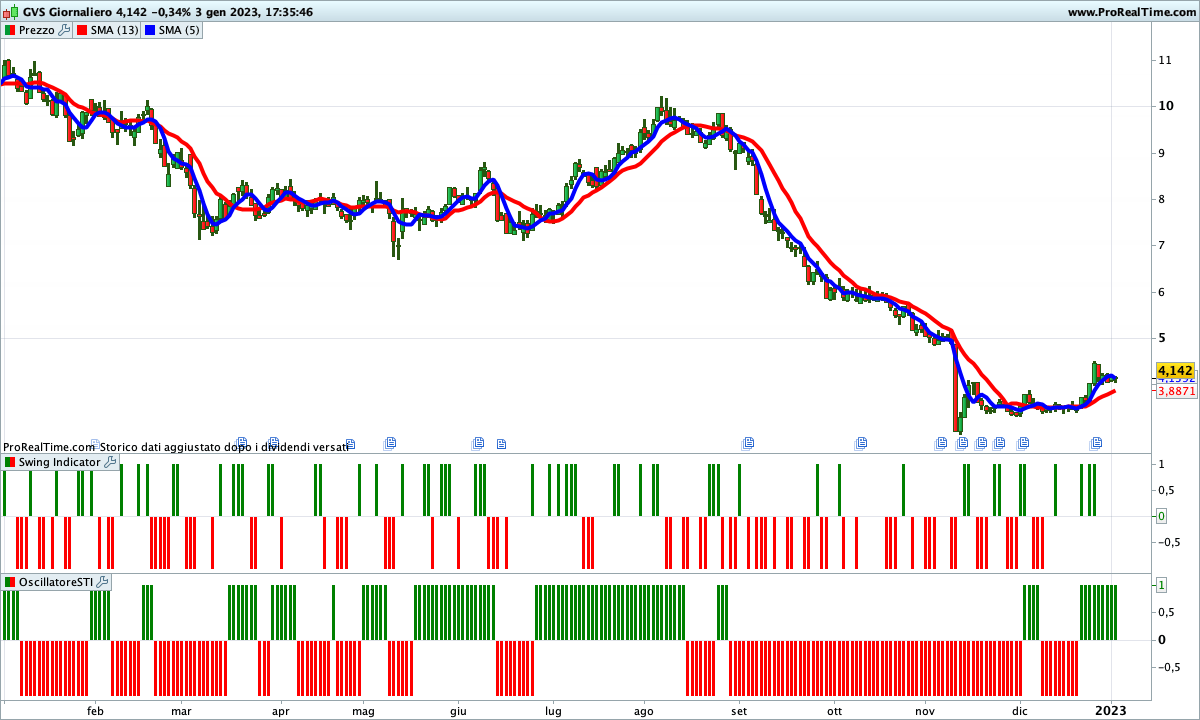Click the green 0 value tag on Swing Indicator
This screenshot has width=1200, height=720.
(1161, 516)
